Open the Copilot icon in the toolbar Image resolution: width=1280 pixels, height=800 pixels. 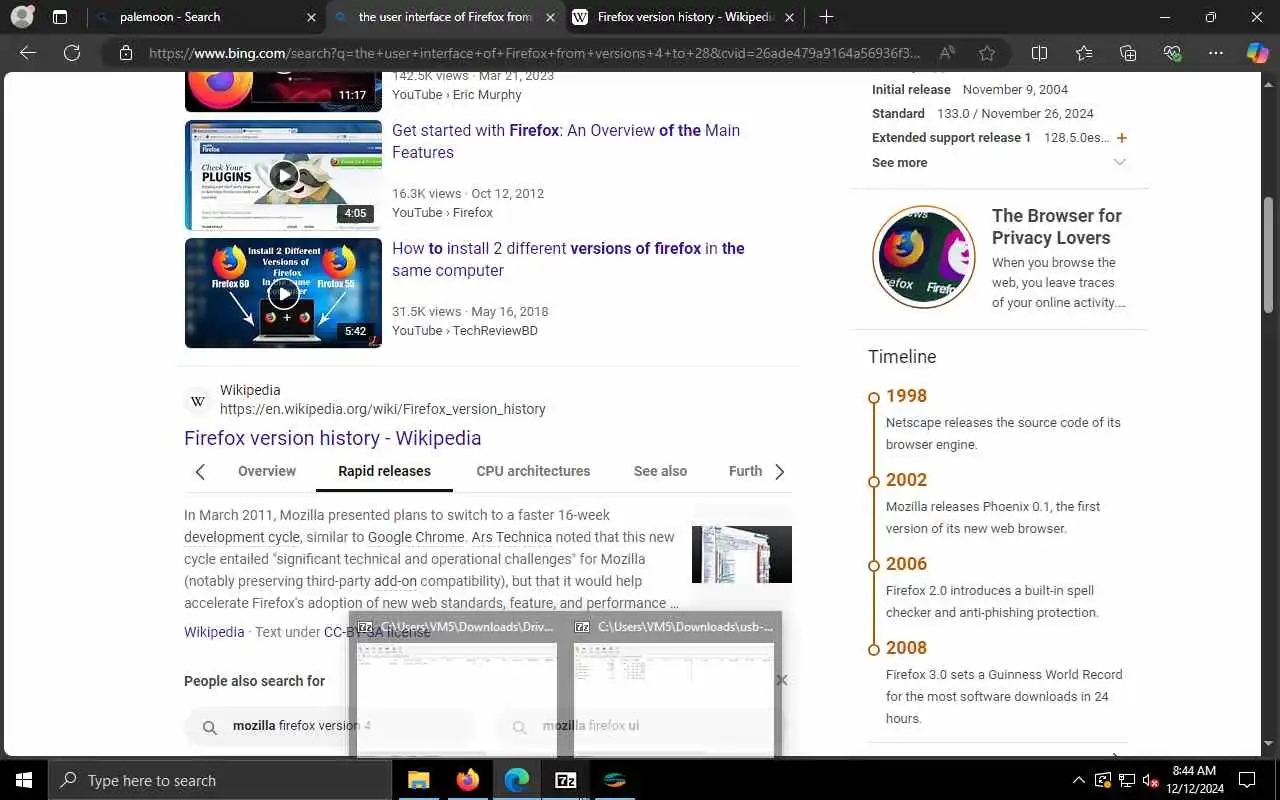(x=1257, y=53)
